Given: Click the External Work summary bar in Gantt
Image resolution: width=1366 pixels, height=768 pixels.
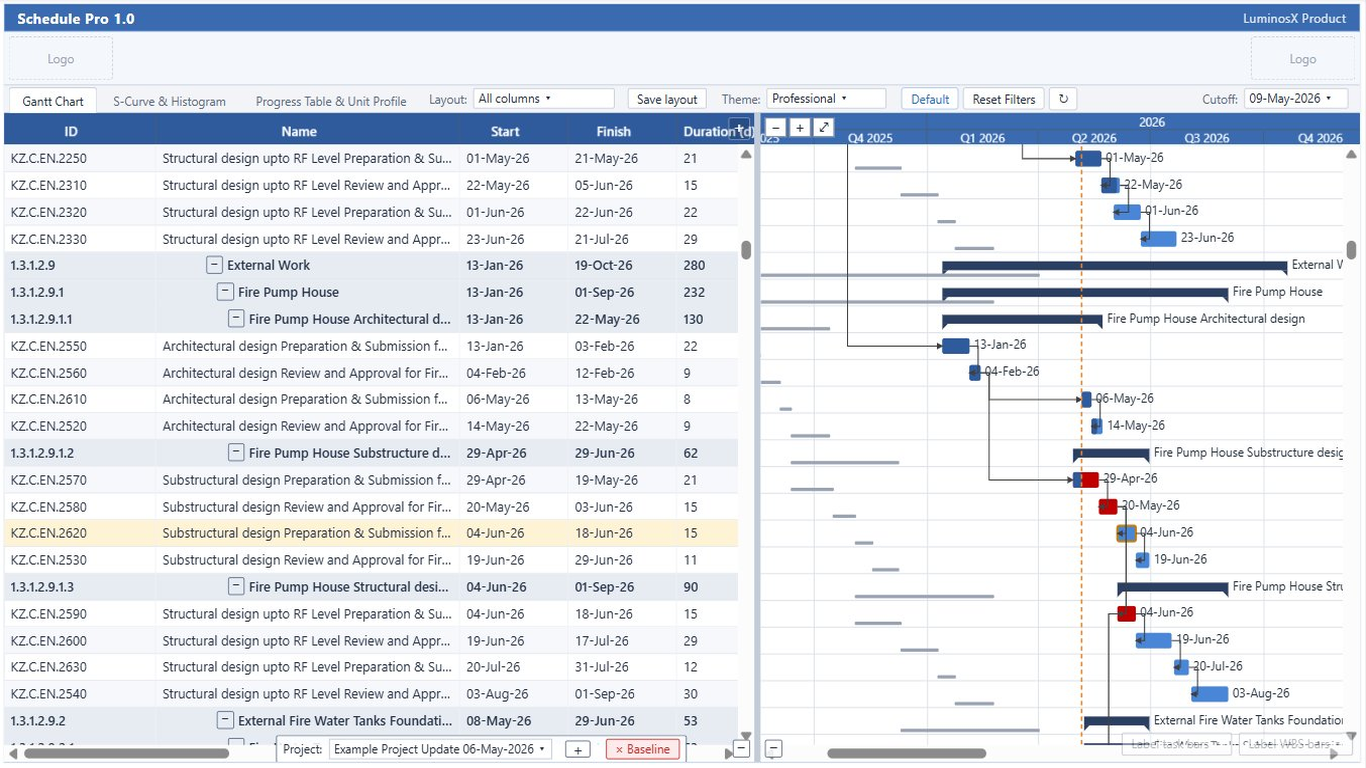Looking at the screenshot, I should (1115, 266).
